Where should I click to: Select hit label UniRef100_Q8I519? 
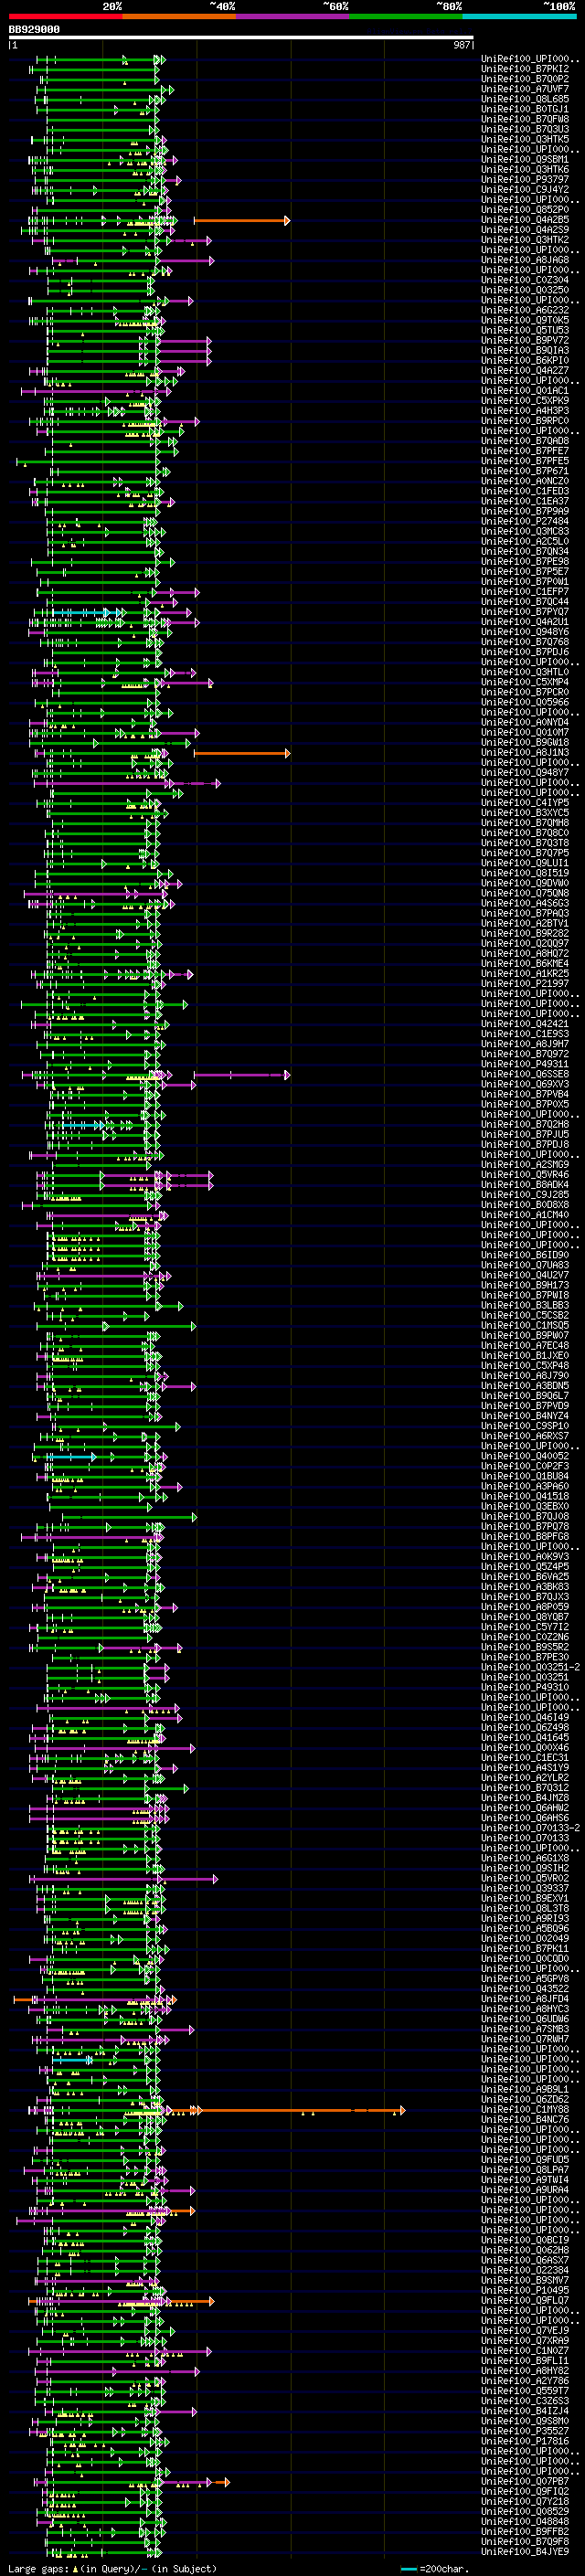[525, 873]
